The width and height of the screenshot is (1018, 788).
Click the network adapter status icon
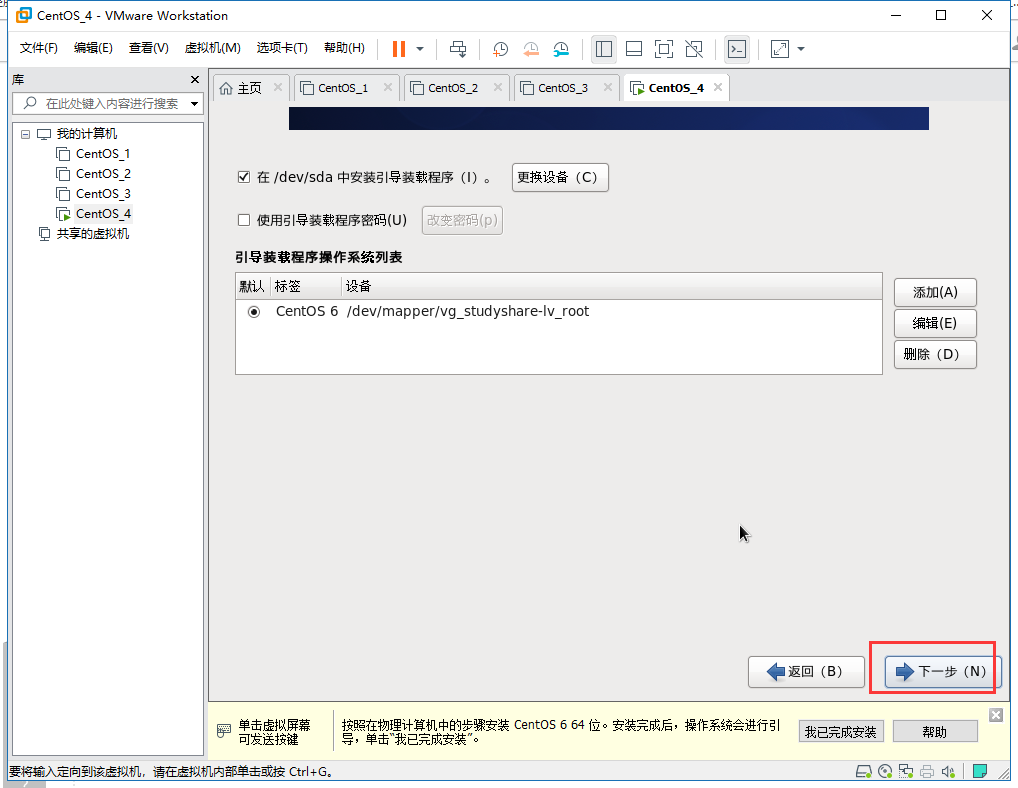906,771
